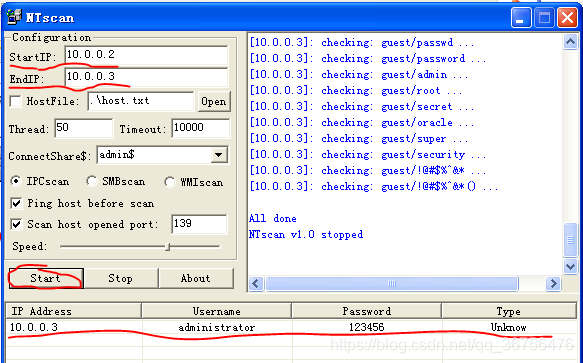Expand the ConnectShare$ dropdown arrow
This screenshot has height=363, width=583.
pyautogui.click(x=219, y=155)
